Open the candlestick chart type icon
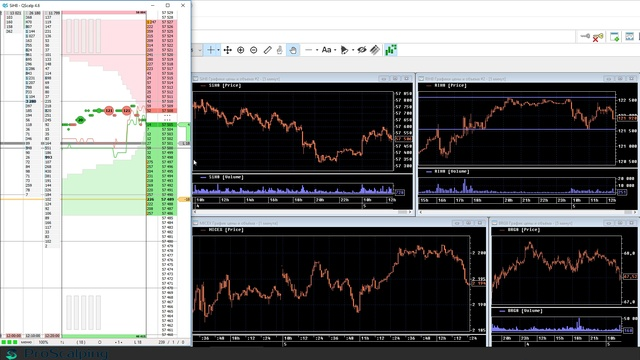The width and height of the screenshot is (640, 360). (x=391, y=50)
